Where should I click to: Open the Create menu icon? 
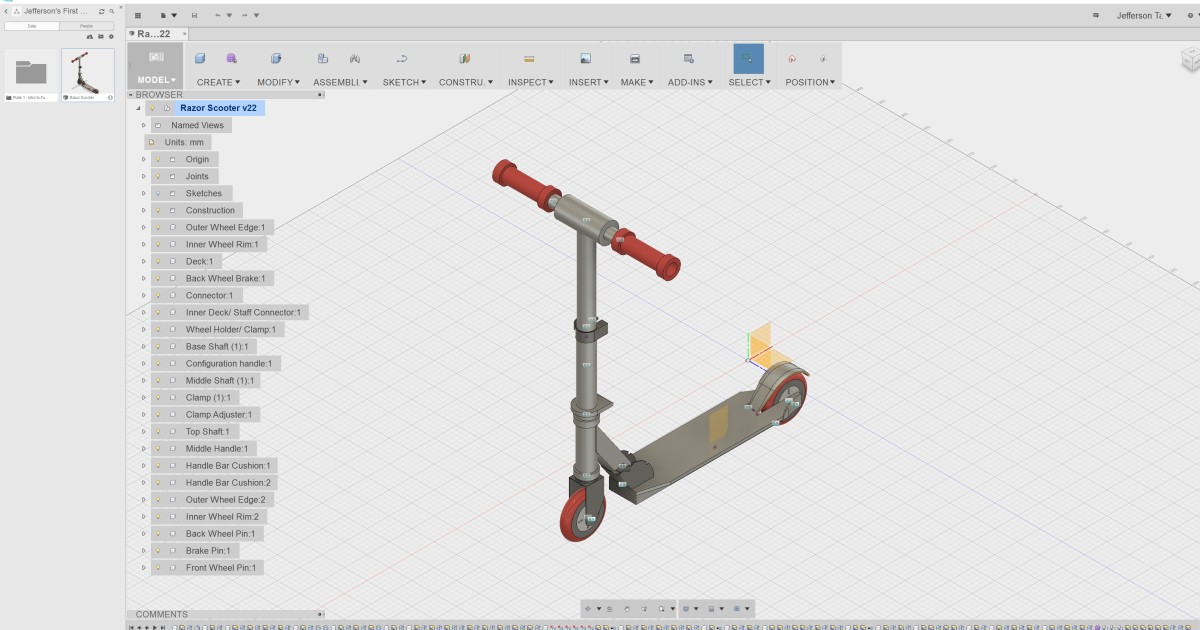coord(199,58)
